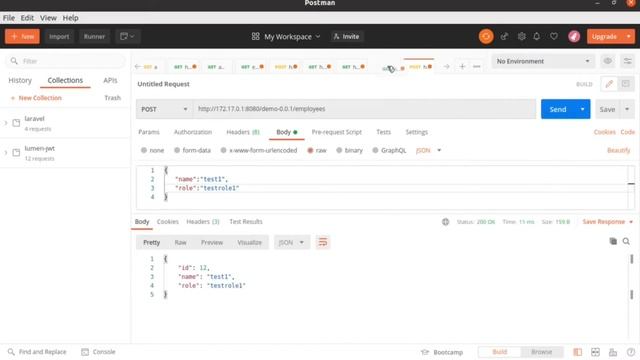The image size is (640, 360).
Task: Open the manage environments sliders icon
Action: tap(627, 61)
